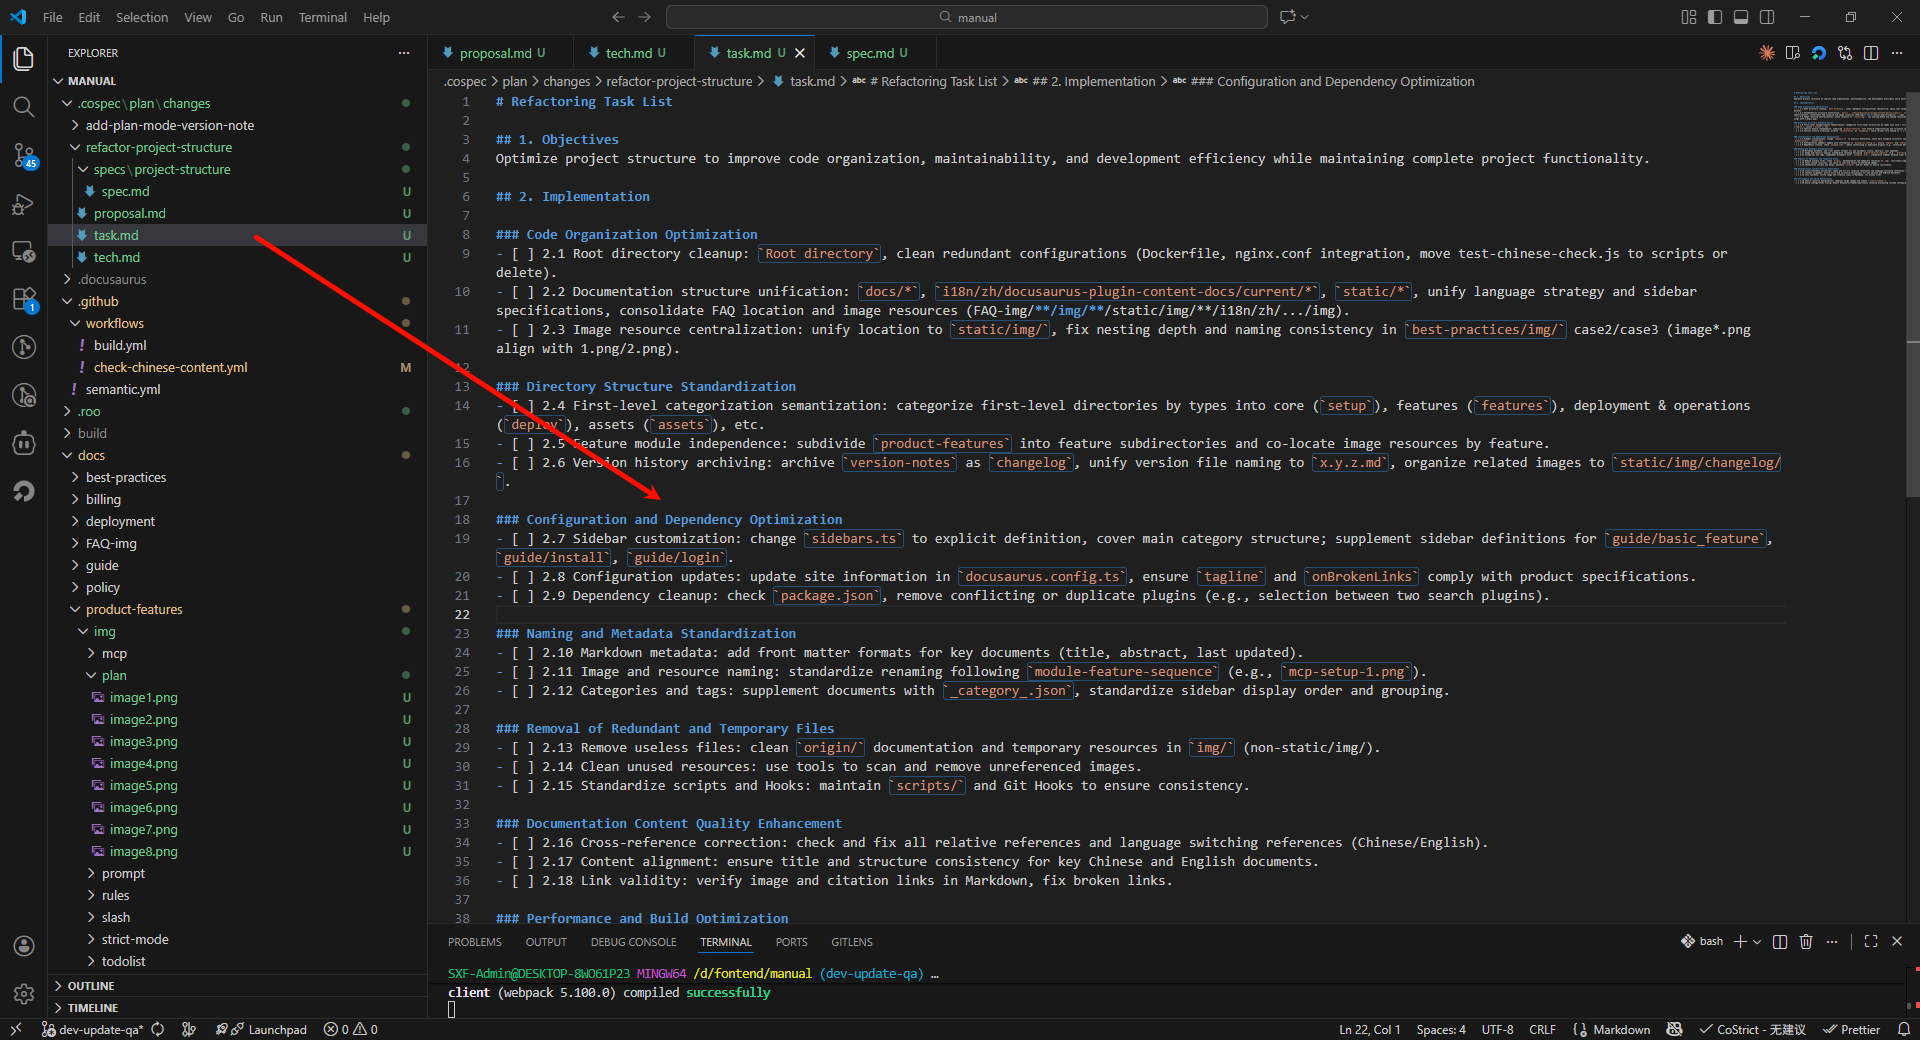Open Source Control view with 45 badge

pyautogui.click(x=23, y=155)
